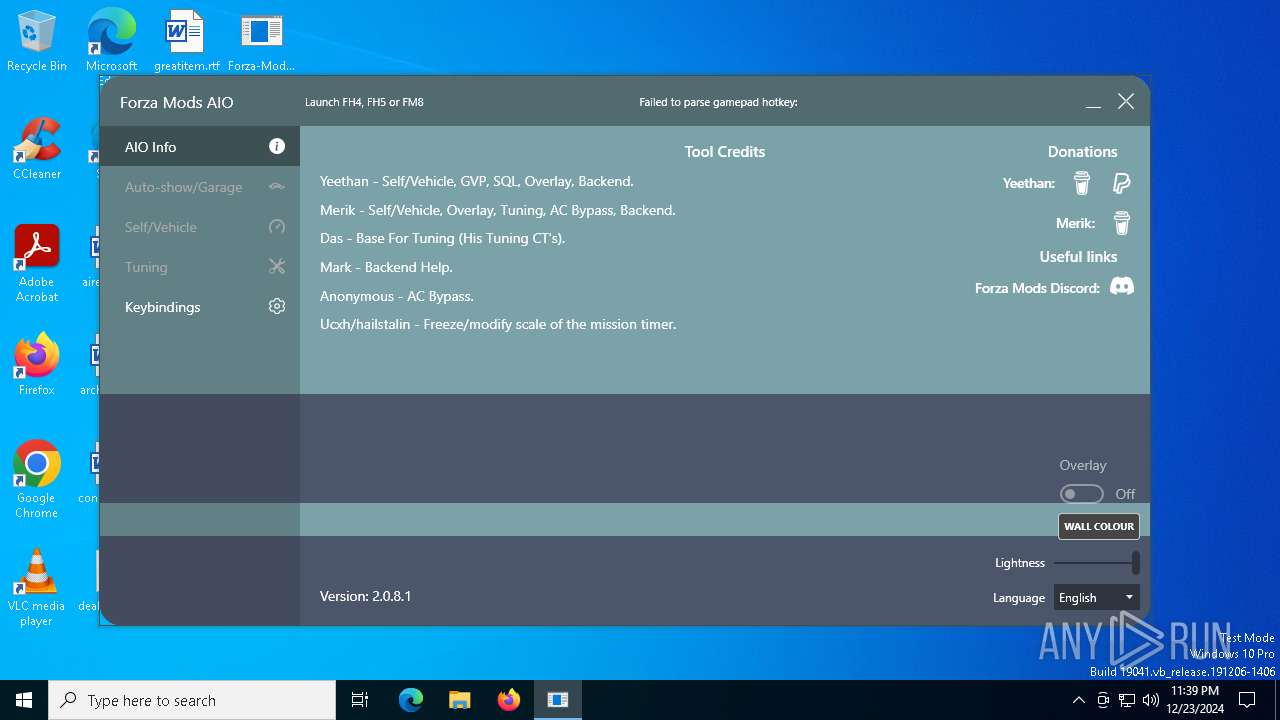Click the Version: 2.0.8.1 text
This screenshot has height=720, width=1280.
(x=365, y=596)
